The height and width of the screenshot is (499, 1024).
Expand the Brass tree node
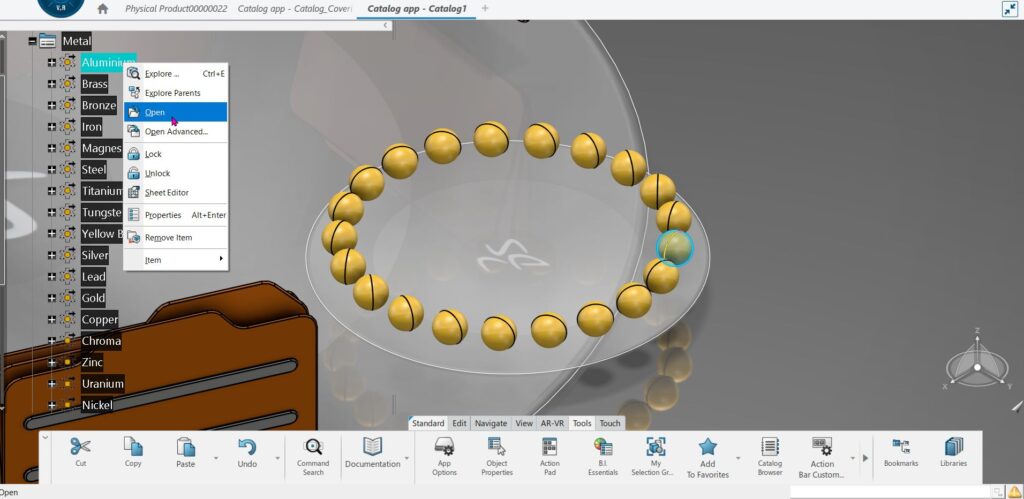click(x=52, y=84)
